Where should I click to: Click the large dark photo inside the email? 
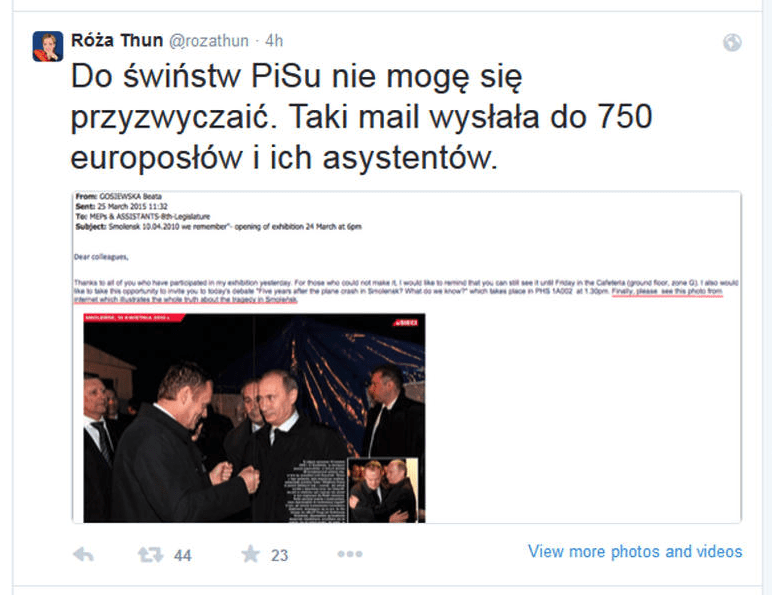click(255, 418)
